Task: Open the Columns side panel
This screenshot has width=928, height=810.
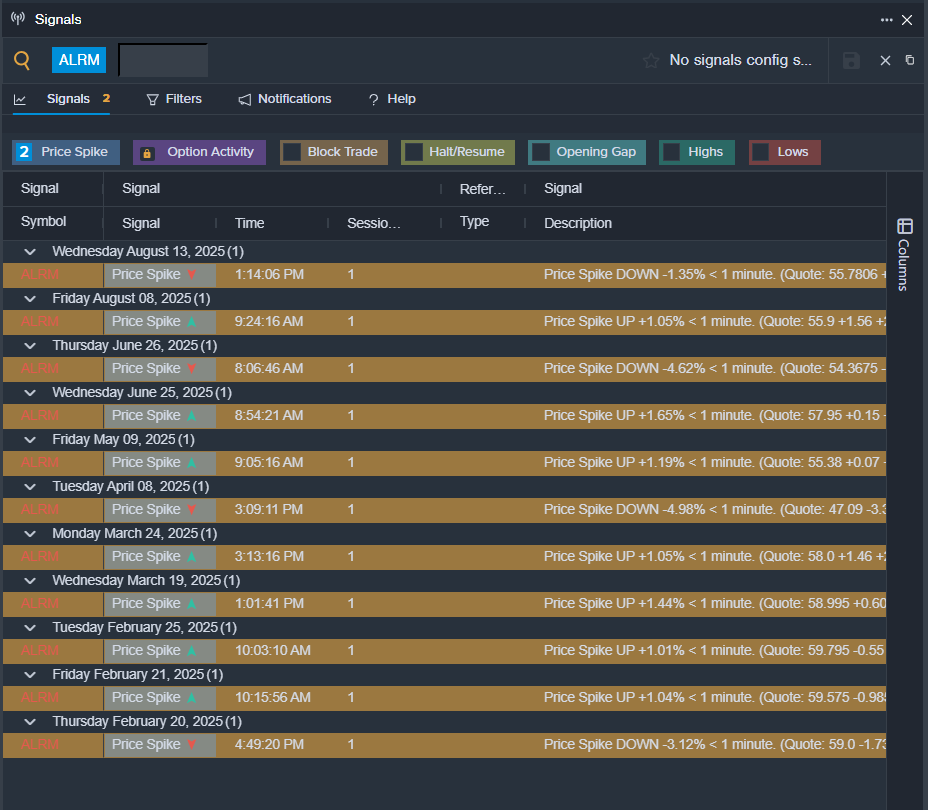Action: 904,254
